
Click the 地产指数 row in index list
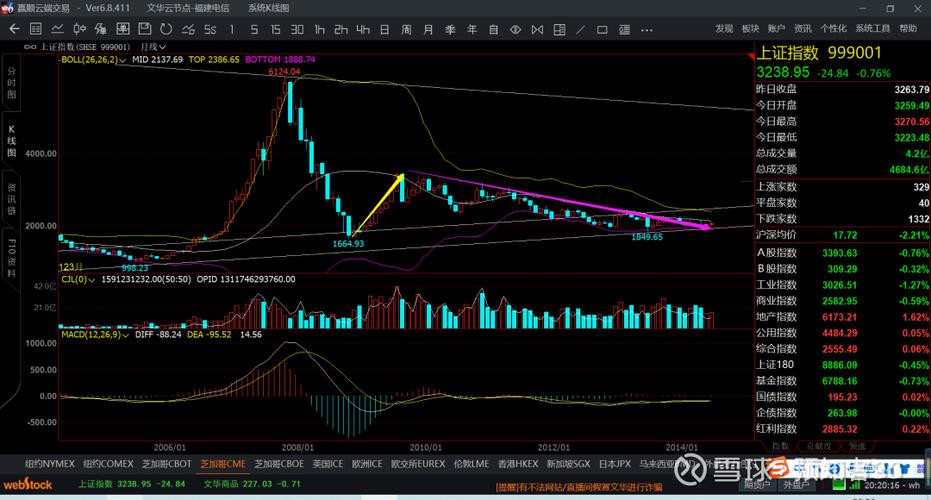(x=777, y=316)
